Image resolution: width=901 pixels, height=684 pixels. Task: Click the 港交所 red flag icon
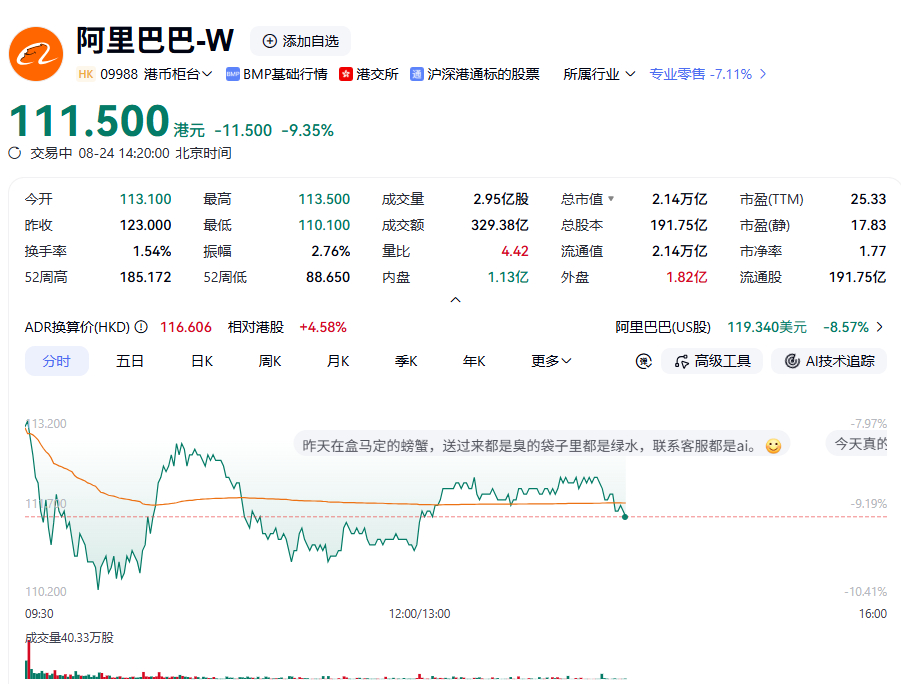point(345,74)
